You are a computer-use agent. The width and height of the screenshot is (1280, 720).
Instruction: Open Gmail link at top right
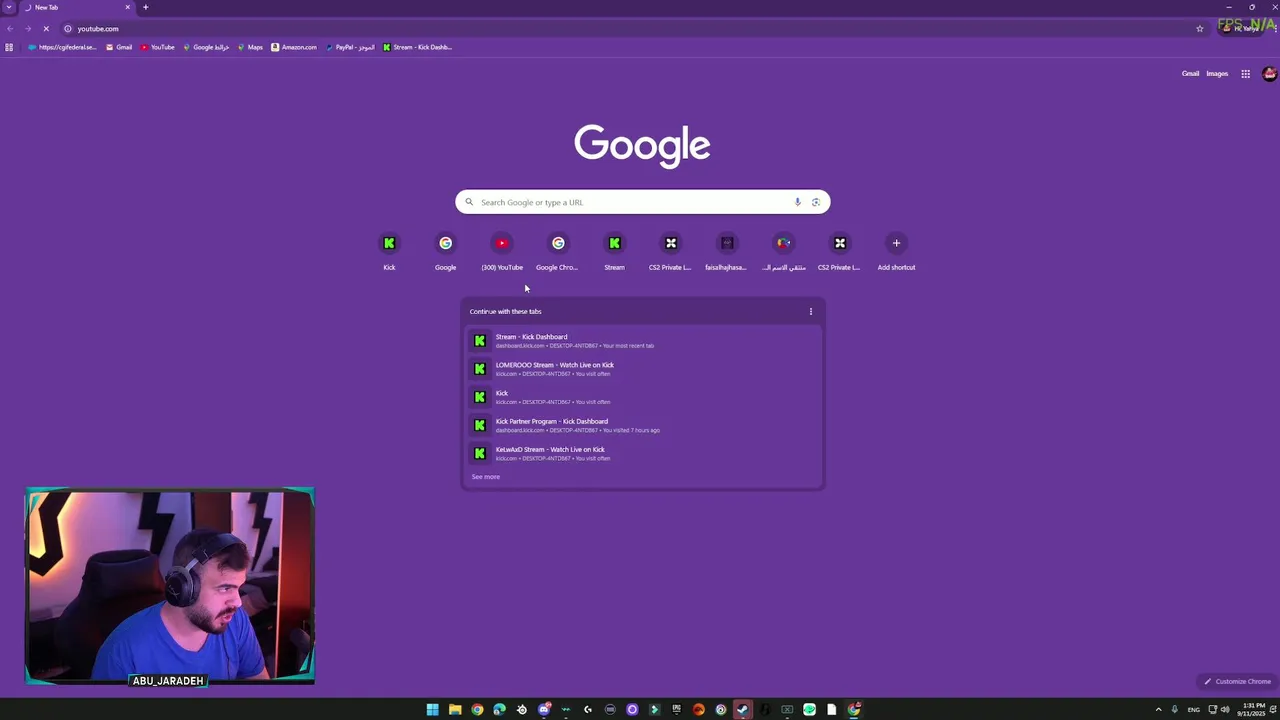[x=1190, y=74]
